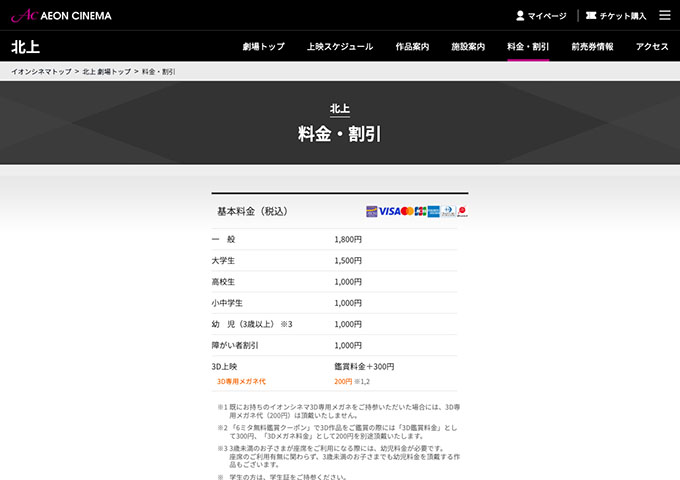This screenshot has width=680, height=480.
Task: Click the AEON card icon
Action: point(372,211)
